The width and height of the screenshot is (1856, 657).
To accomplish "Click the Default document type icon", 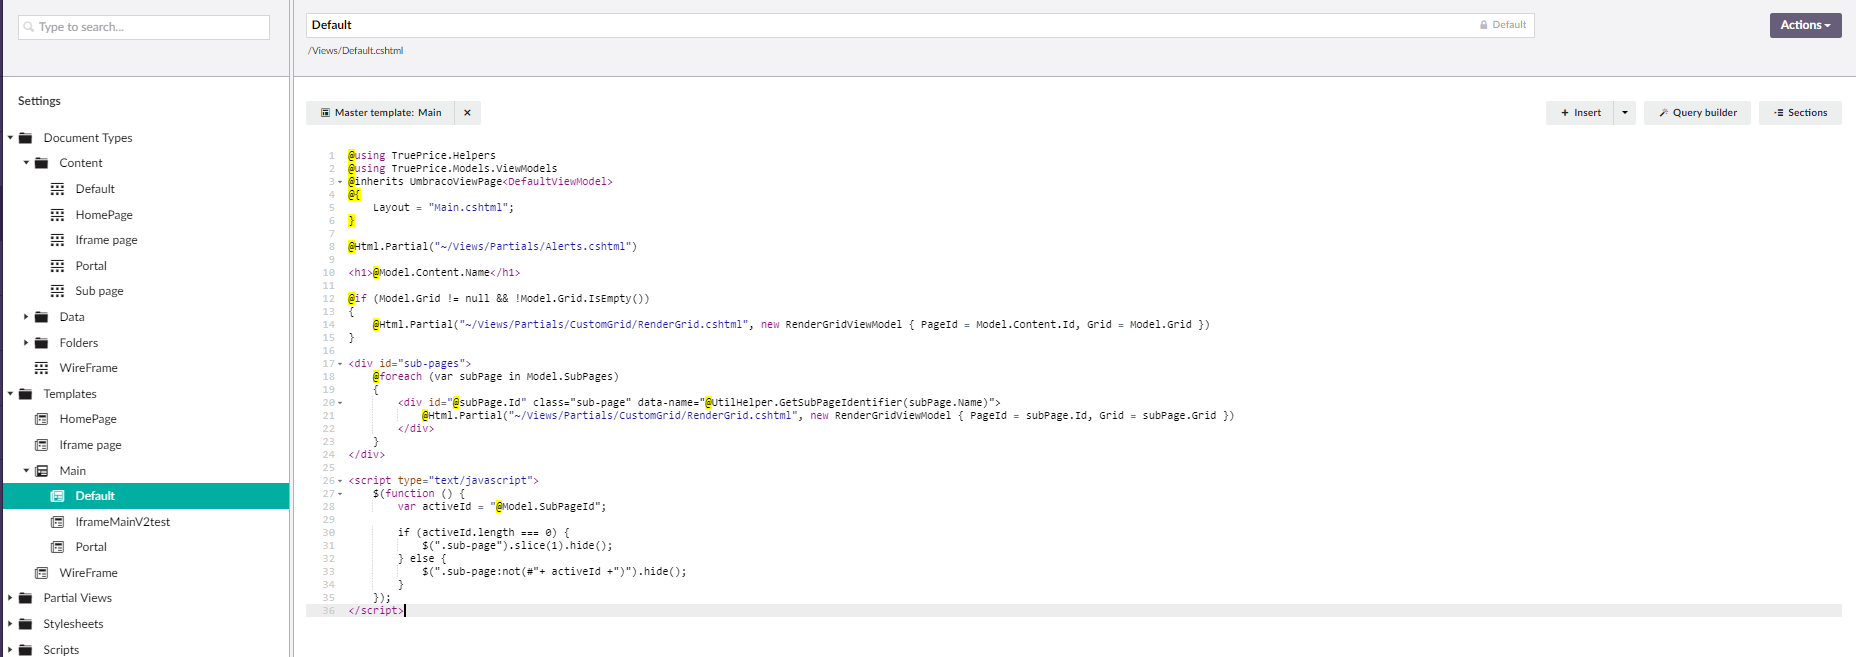I will 58,189.
